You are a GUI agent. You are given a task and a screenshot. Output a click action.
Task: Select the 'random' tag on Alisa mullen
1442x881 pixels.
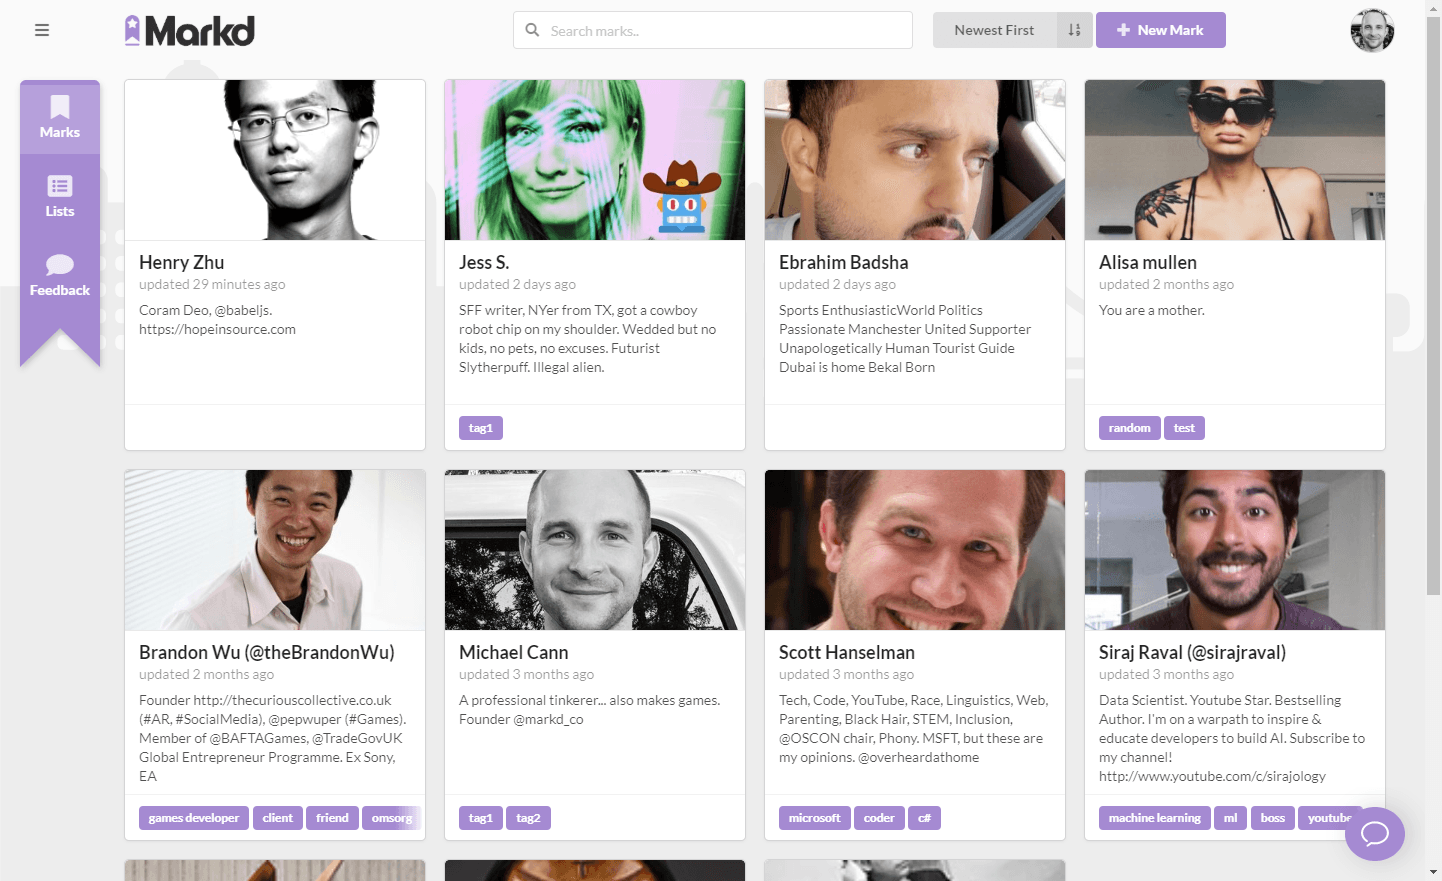coord(1129,428)
